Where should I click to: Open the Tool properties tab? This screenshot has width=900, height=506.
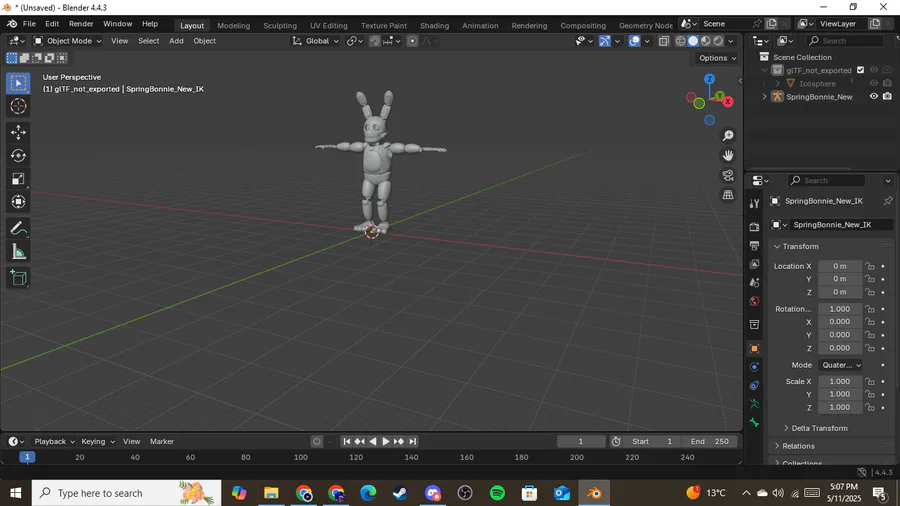pos(754,203)
